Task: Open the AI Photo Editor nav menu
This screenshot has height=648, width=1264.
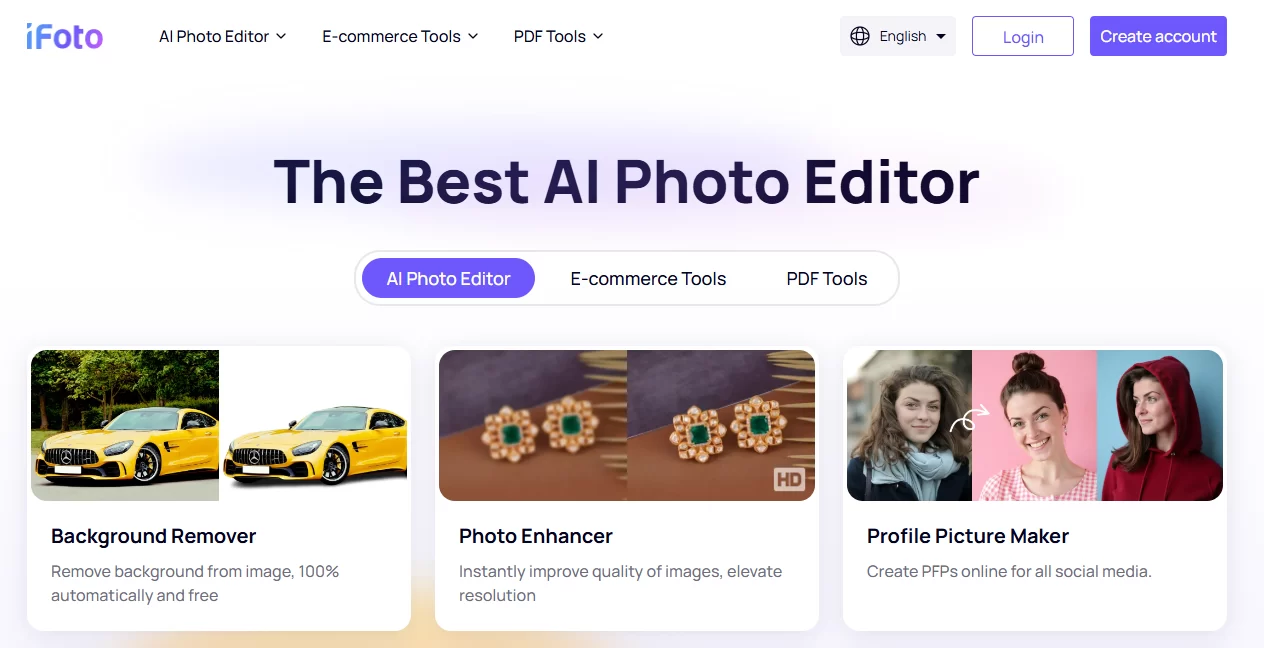Action: click(222, 36)
